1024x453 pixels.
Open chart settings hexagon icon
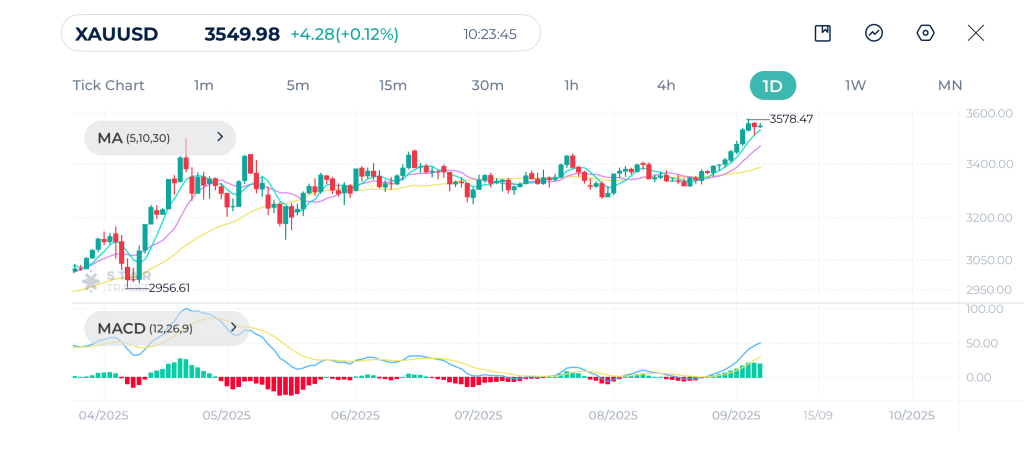tap(925, 33)
